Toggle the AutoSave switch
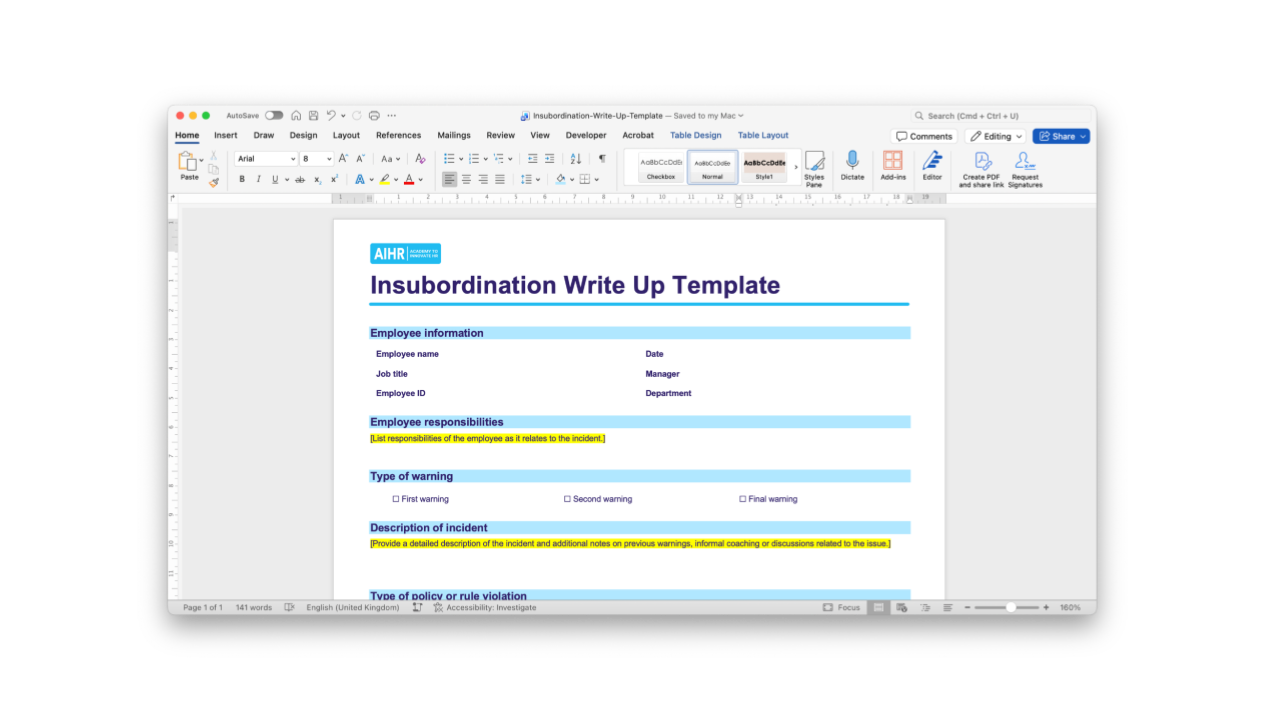 pos(273,116)
